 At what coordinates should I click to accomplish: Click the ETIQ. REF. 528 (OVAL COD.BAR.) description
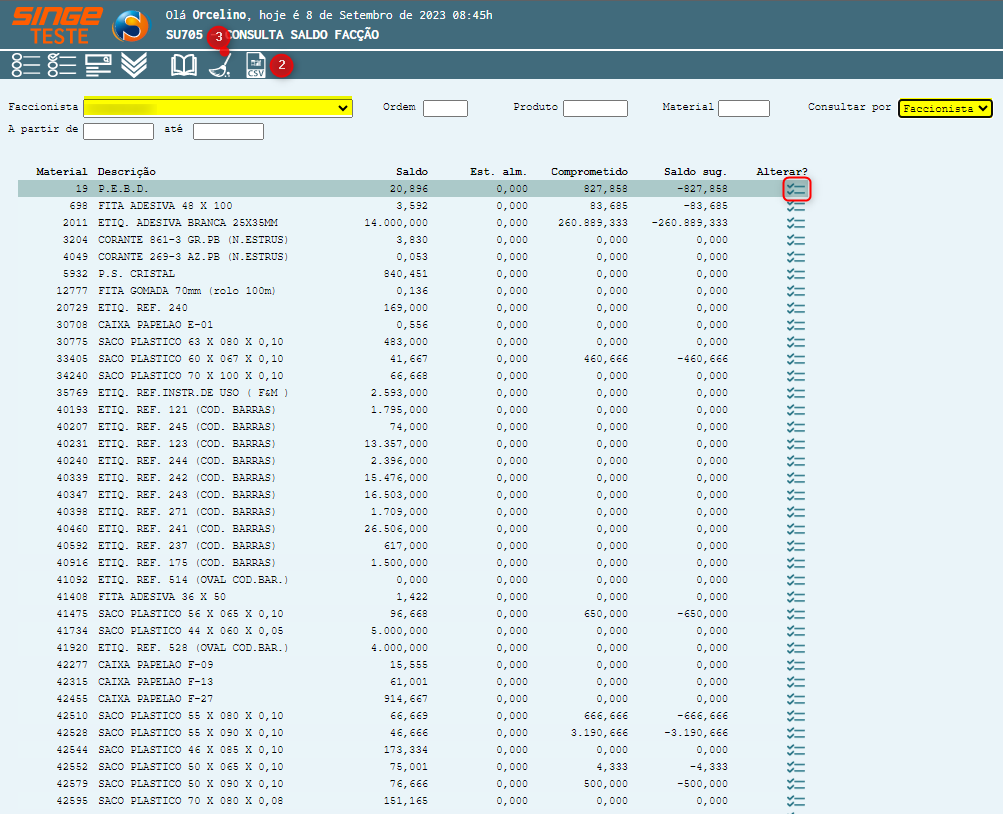pos(193,648)
